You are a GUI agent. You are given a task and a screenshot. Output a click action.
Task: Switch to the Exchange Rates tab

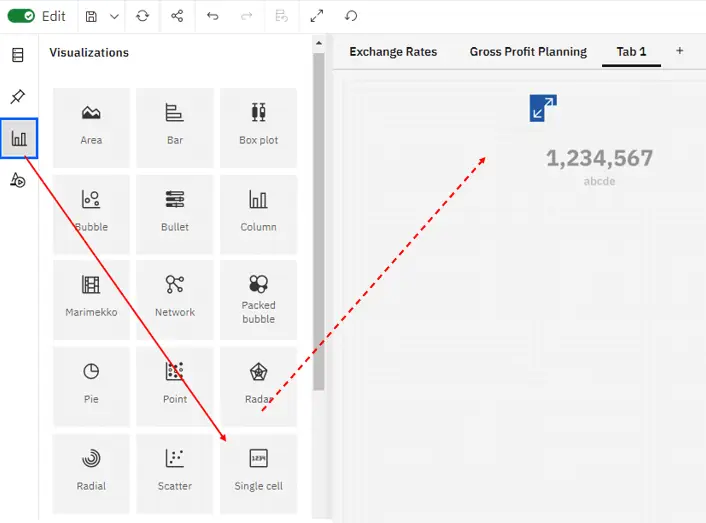[x=393, y=52]
